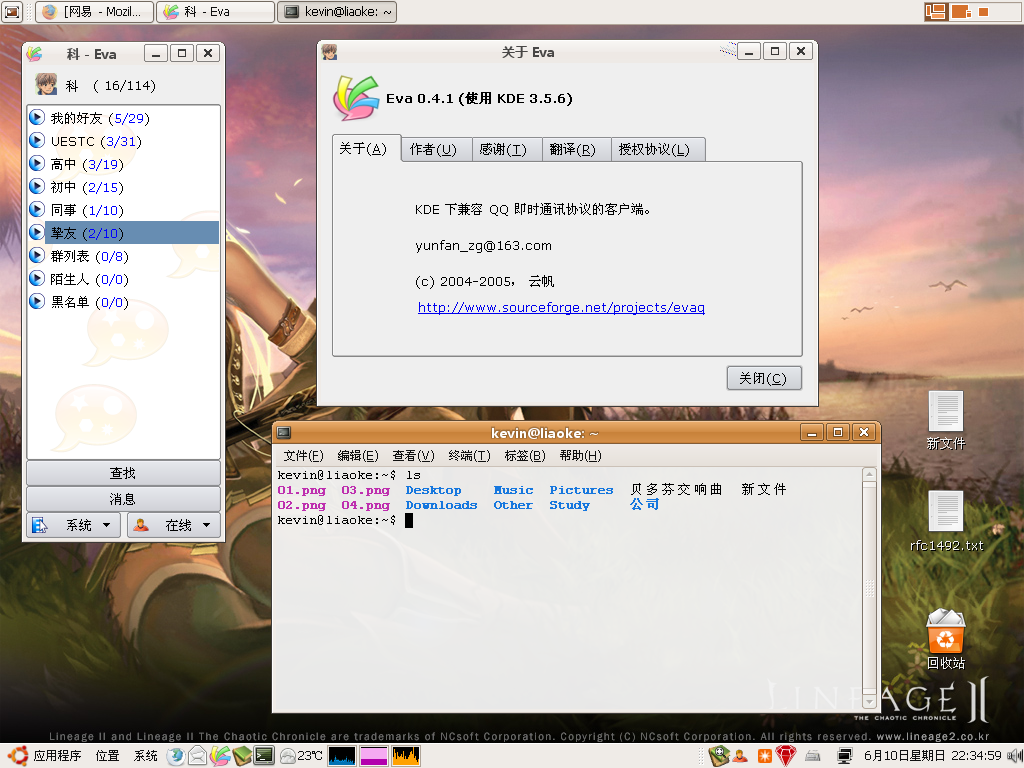Expand the 陌生人 (0/0) group
This screenshot has width=1024, height=768.
[37, 279]
